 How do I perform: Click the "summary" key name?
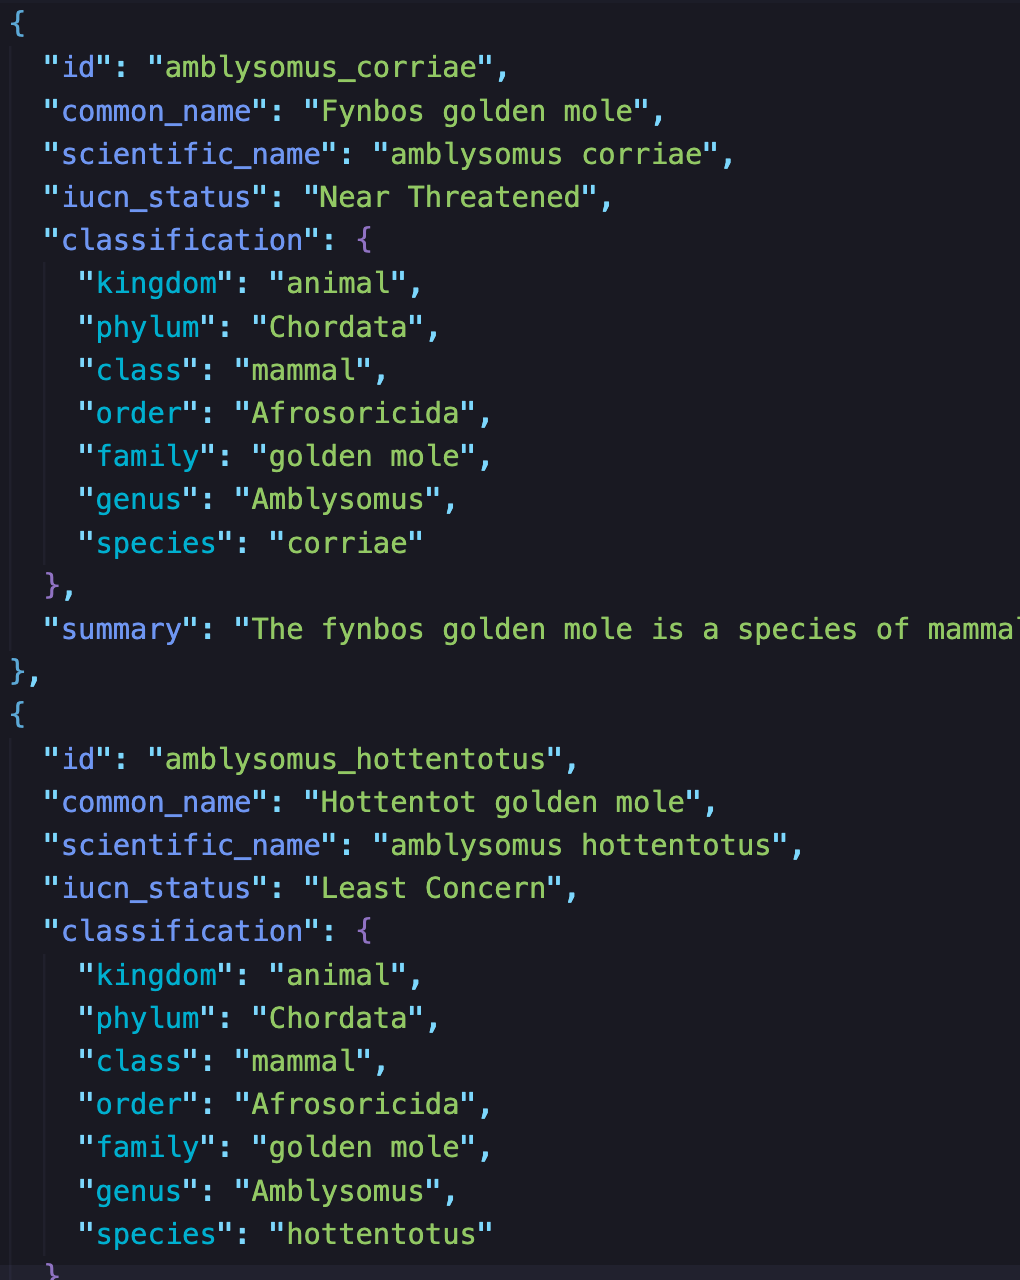(x=121, y=629)
